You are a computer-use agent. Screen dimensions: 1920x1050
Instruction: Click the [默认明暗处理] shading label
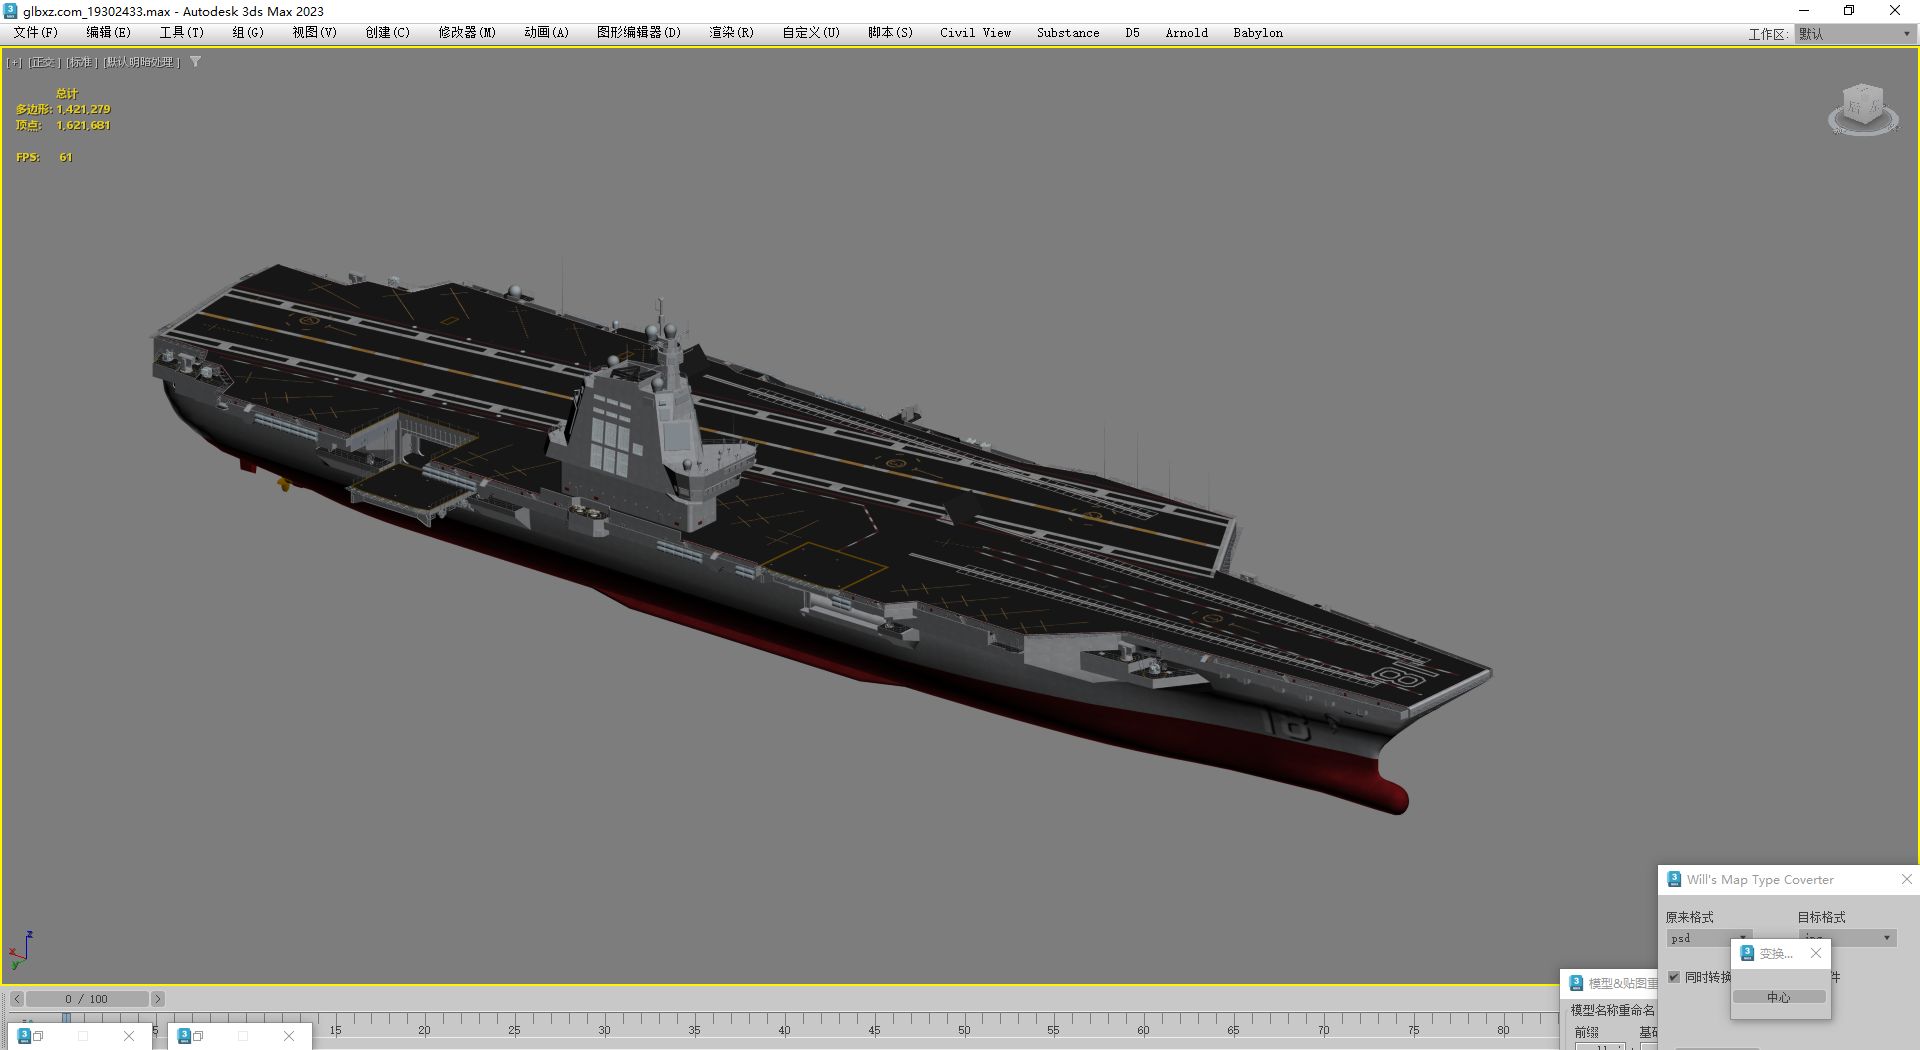coord(141,62)
